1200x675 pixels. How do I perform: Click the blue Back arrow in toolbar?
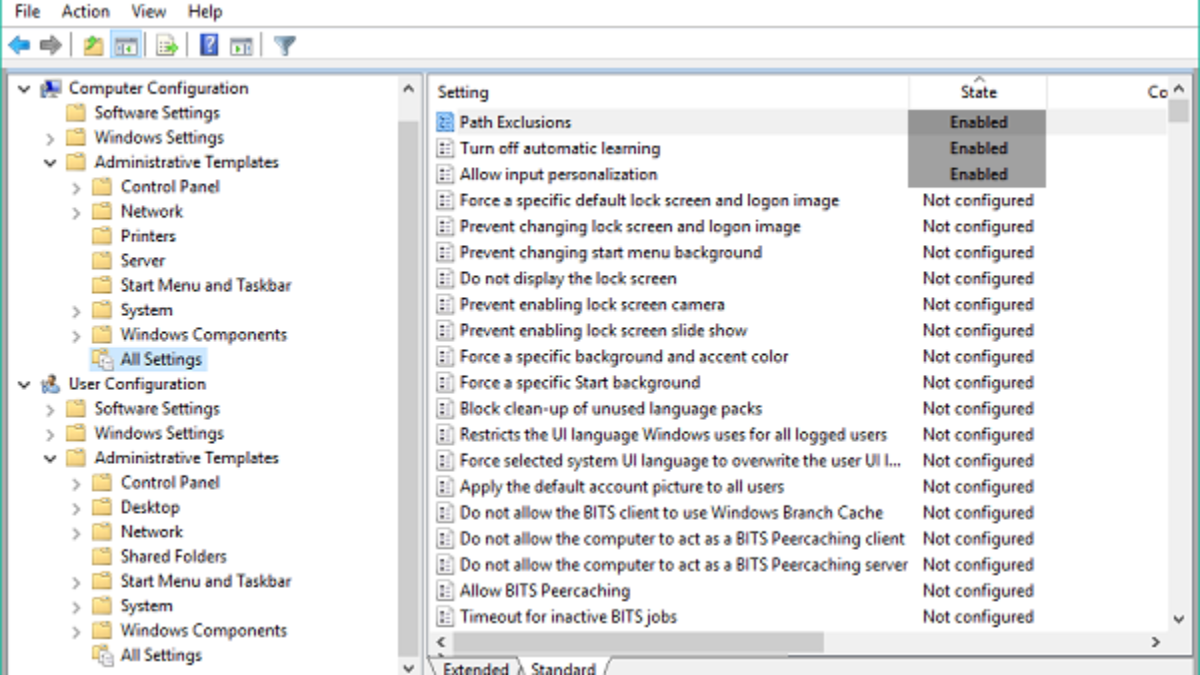[19, 45]
